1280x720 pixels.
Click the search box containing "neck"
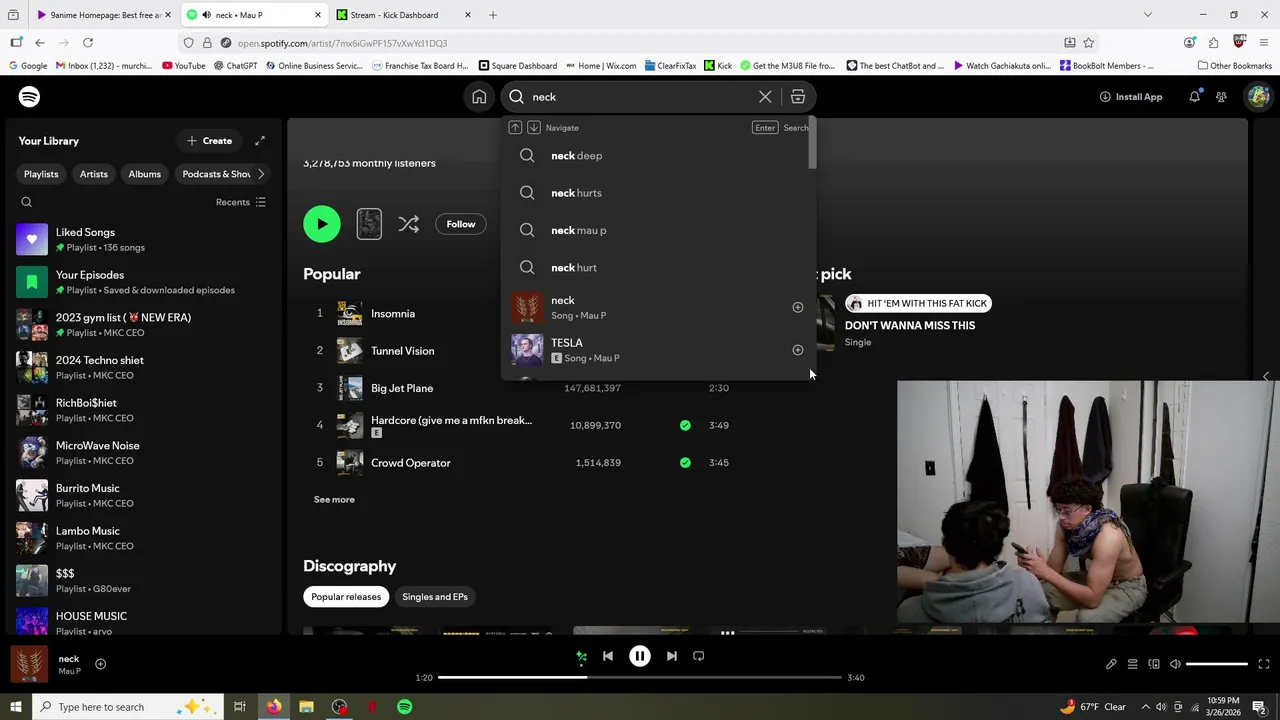coord(640,97)
